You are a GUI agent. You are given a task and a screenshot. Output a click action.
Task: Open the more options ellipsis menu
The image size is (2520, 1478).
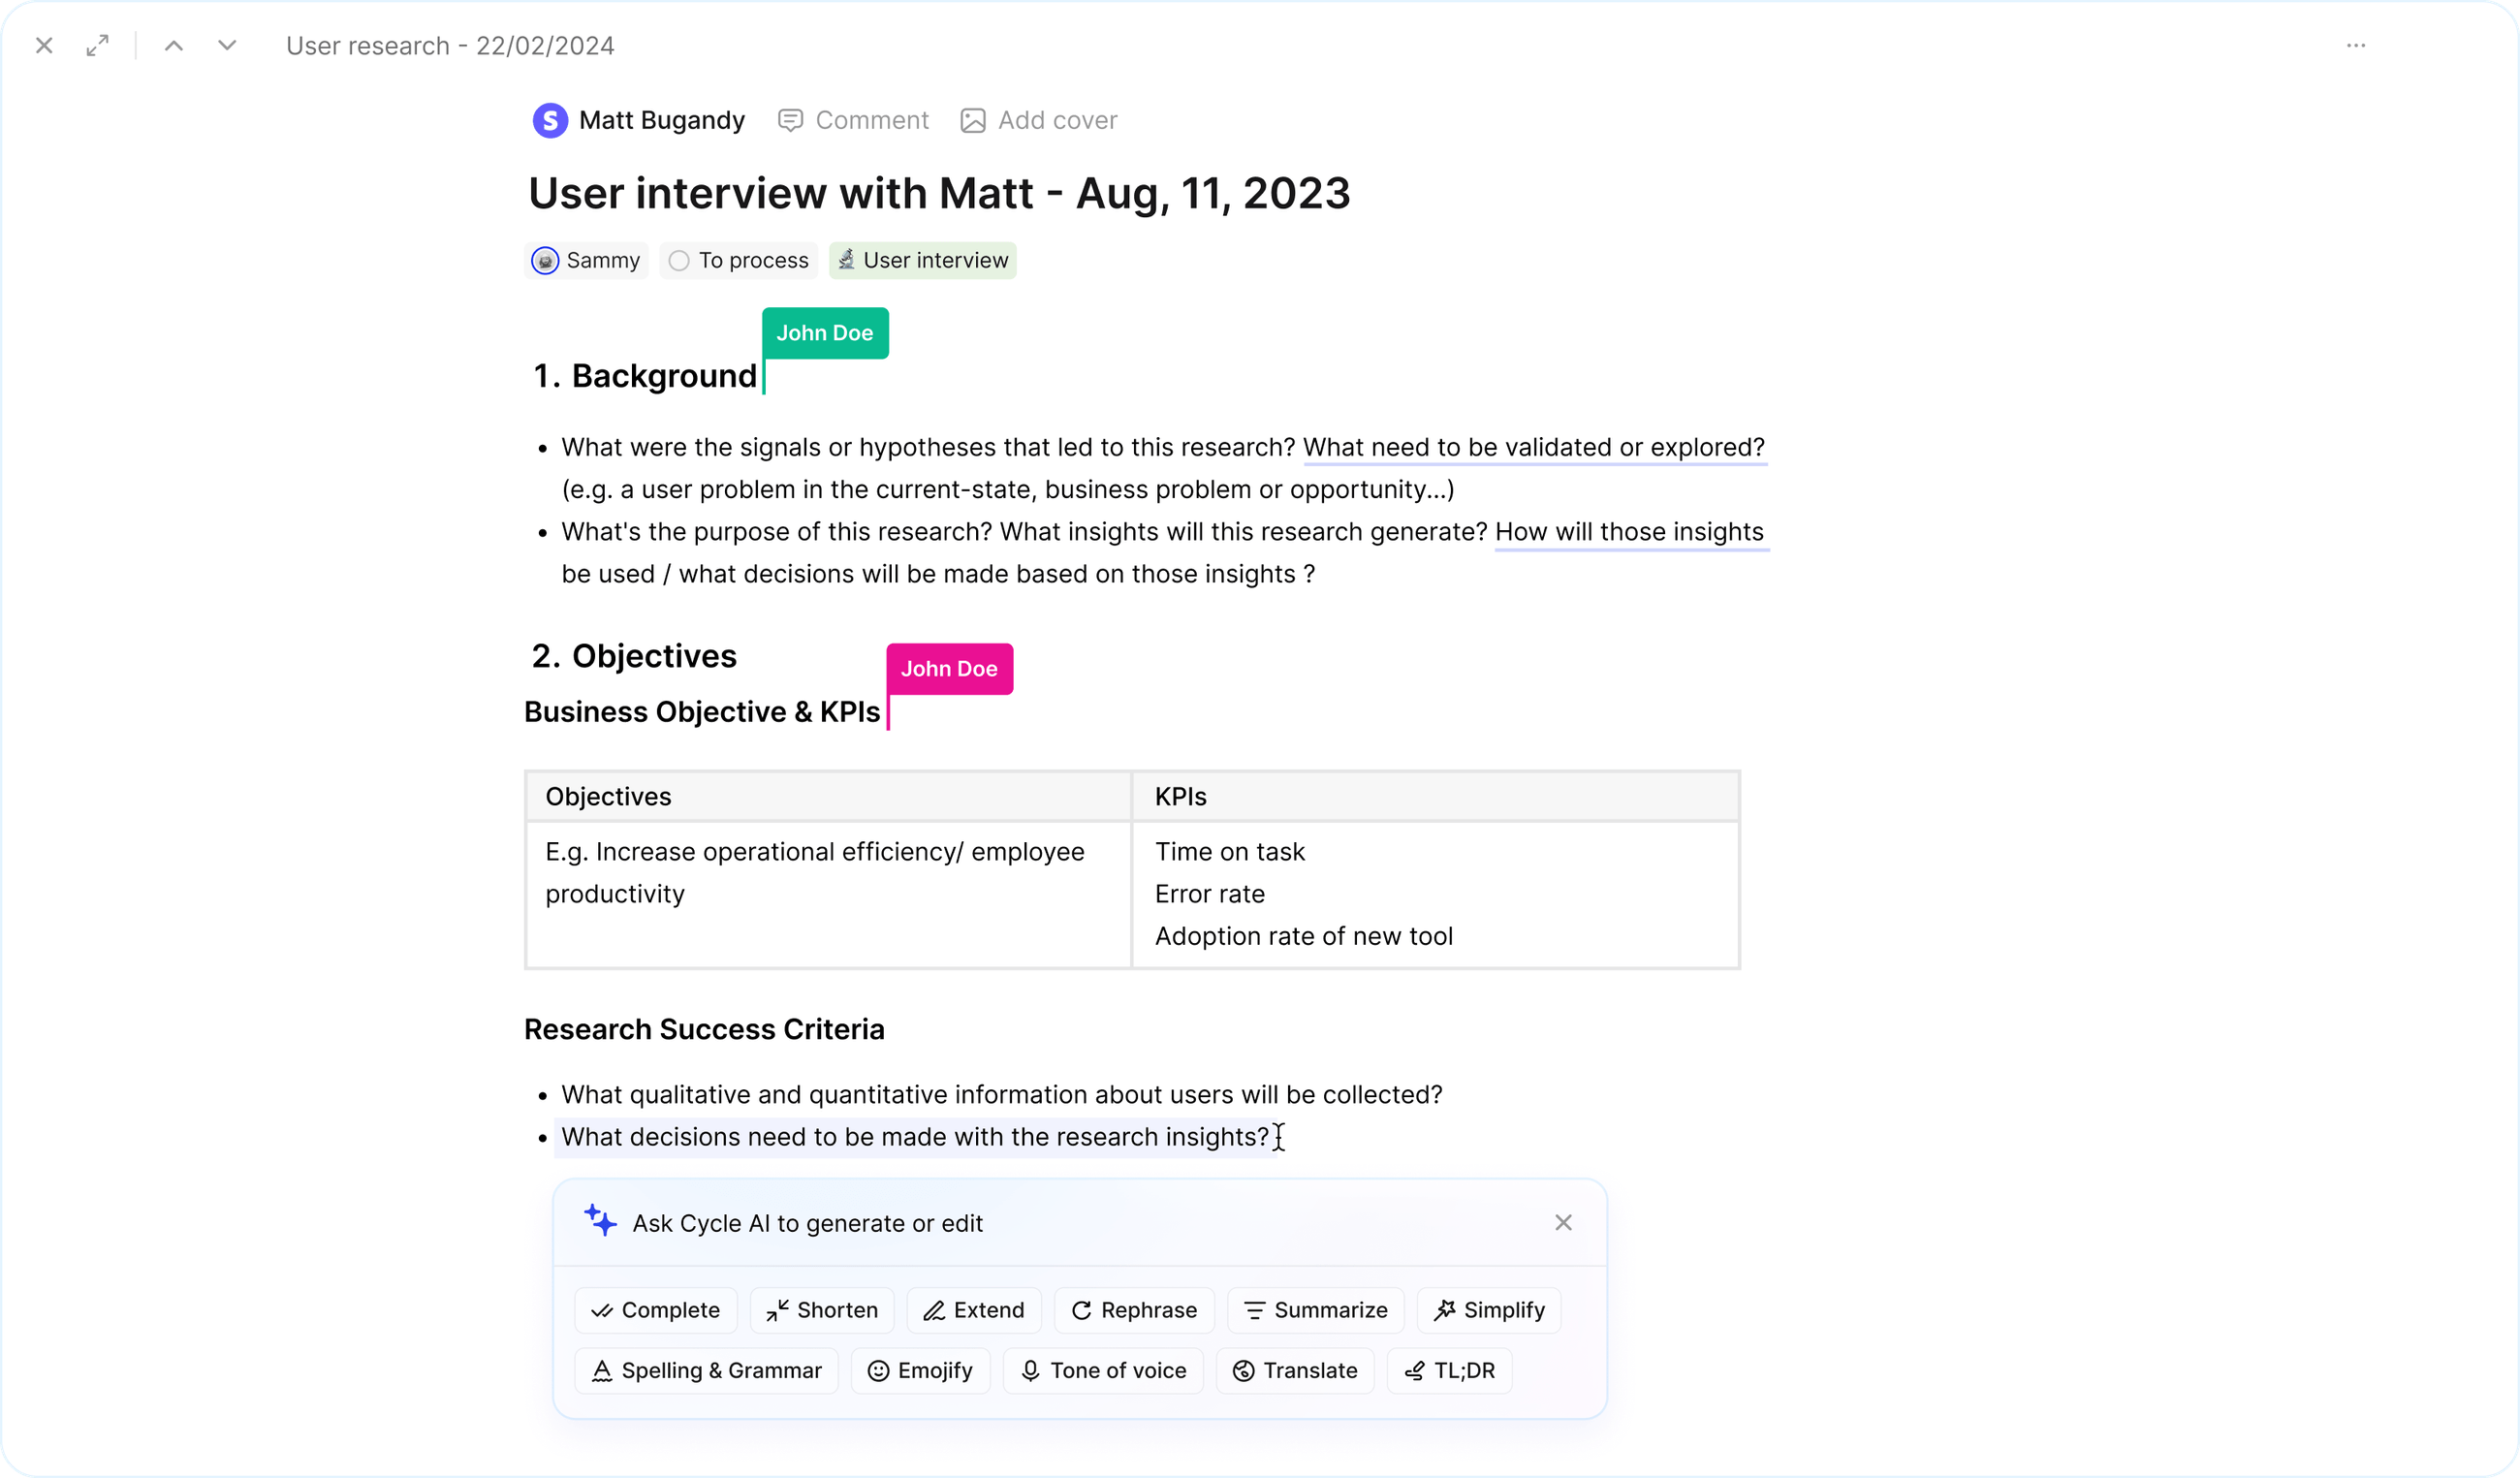coord(2357,45)
